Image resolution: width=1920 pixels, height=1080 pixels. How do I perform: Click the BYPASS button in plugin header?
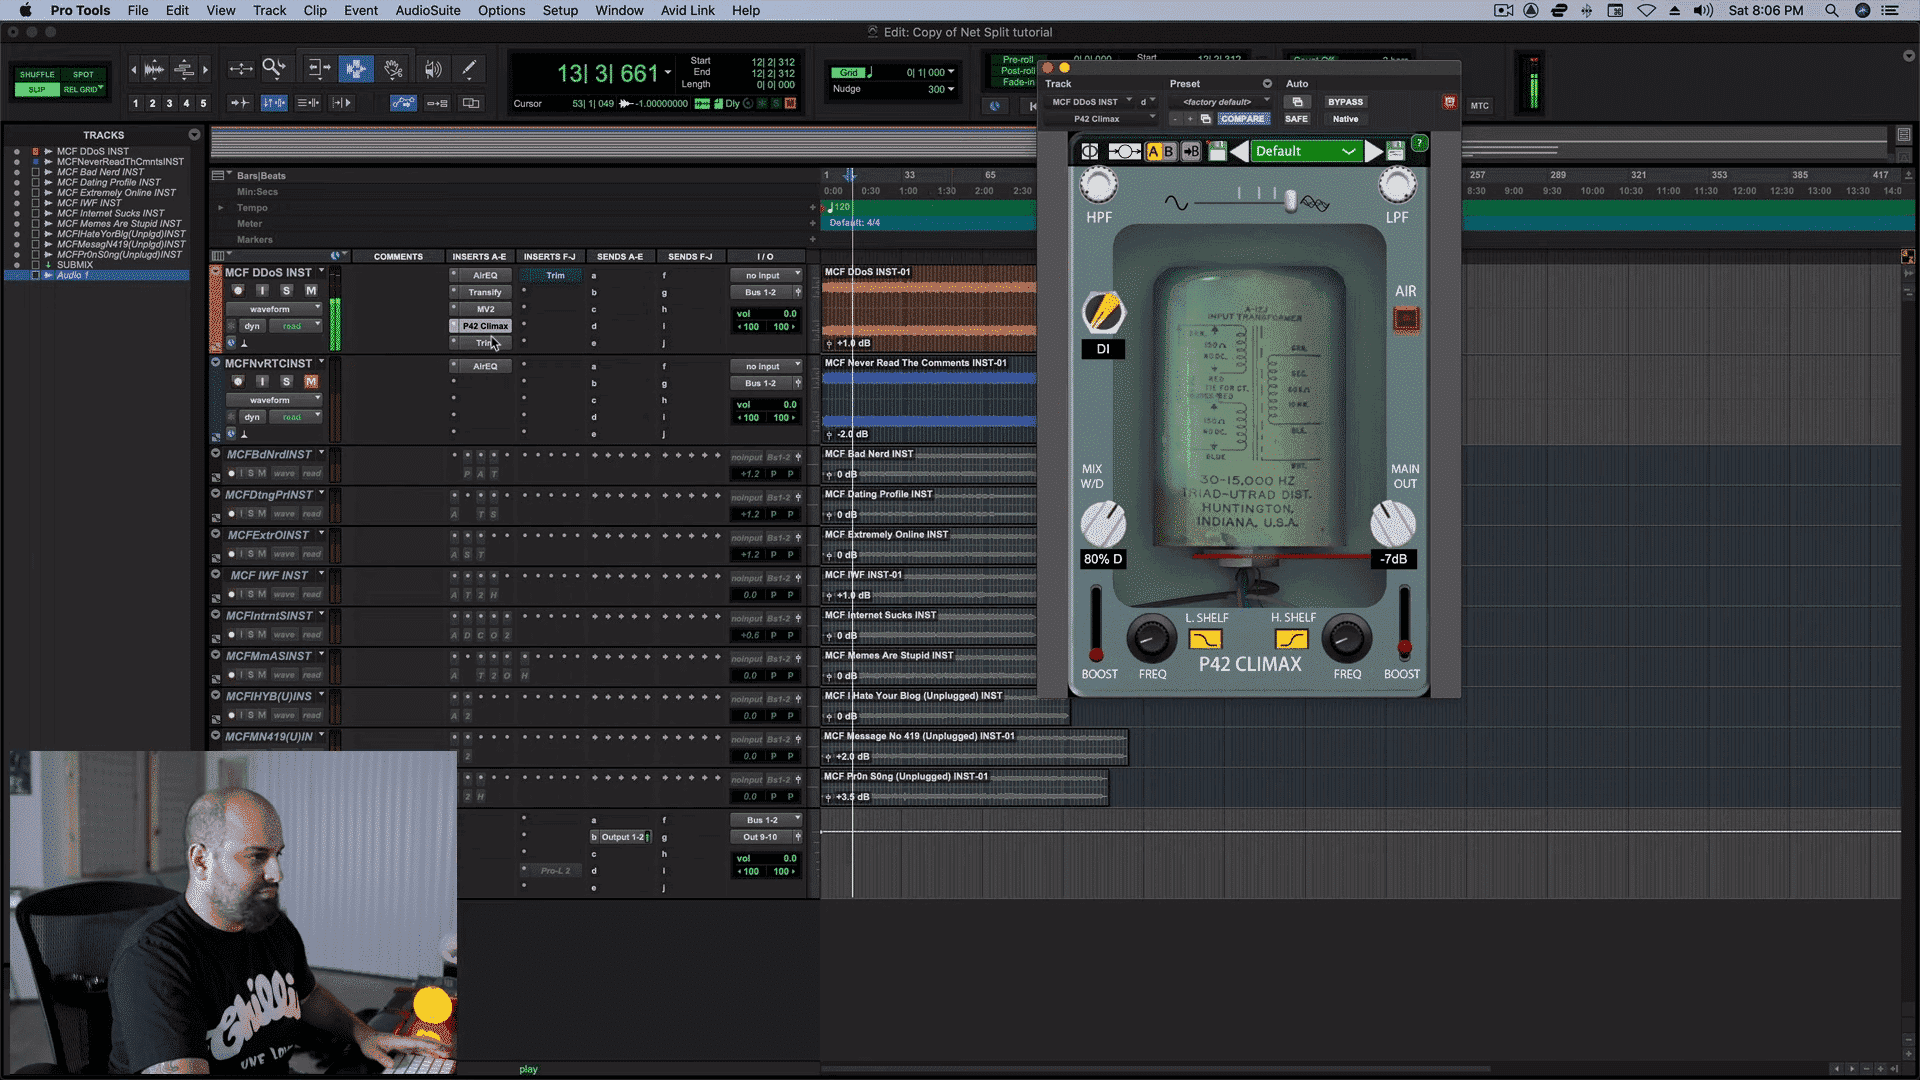pyautogui.click(x=1345, y=102)
